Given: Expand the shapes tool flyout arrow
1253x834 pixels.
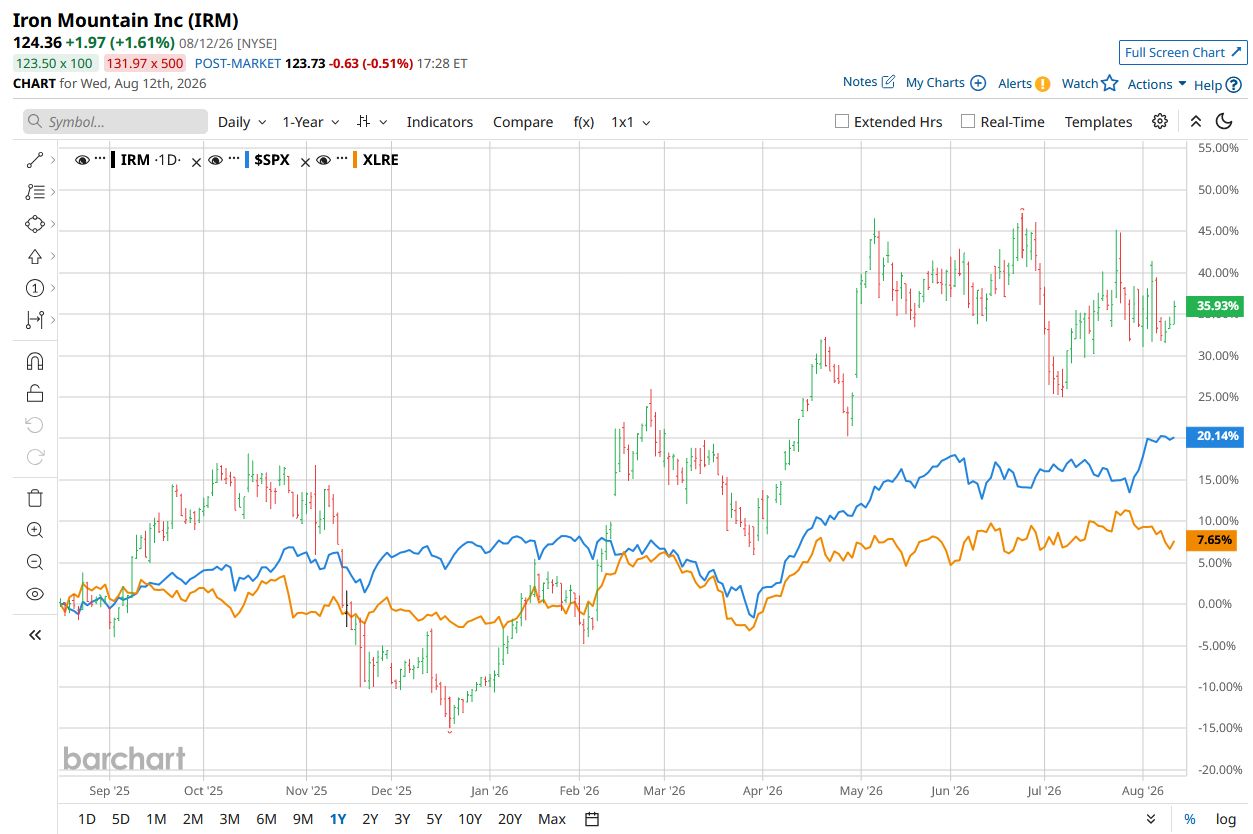Looking at the screenshot, I should tap(52, 224).
